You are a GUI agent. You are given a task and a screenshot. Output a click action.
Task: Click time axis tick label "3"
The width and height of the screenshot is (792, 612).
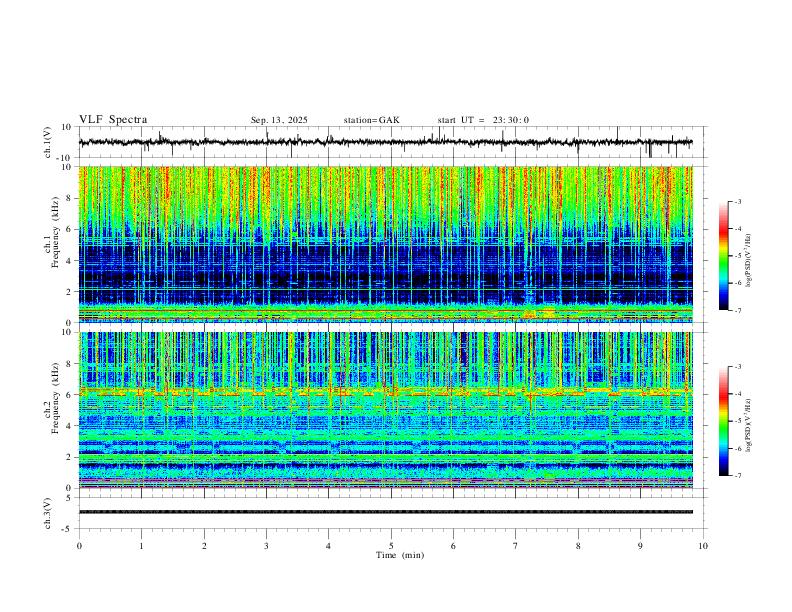coord(266,546)
